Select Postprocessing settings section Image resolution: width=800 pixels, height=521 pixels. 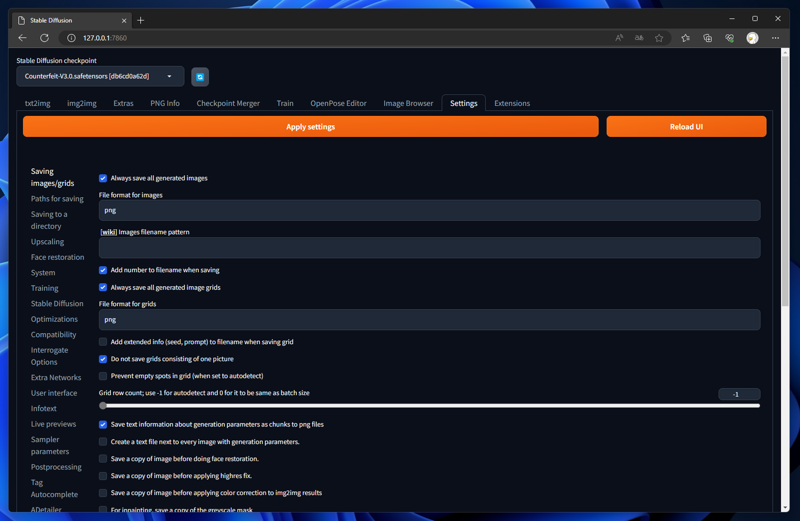(56, 467)
